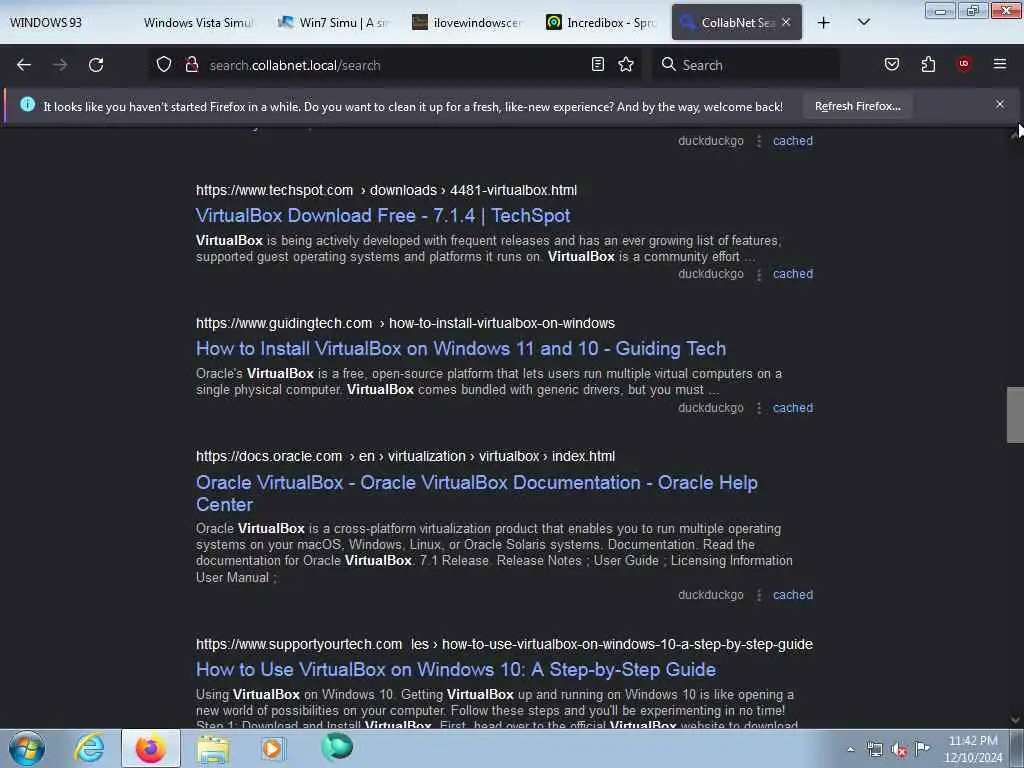Open How to Install VirtualBox Guiding Tech link
Viewport: 1024px width, 768px height.
click(461, 349)
